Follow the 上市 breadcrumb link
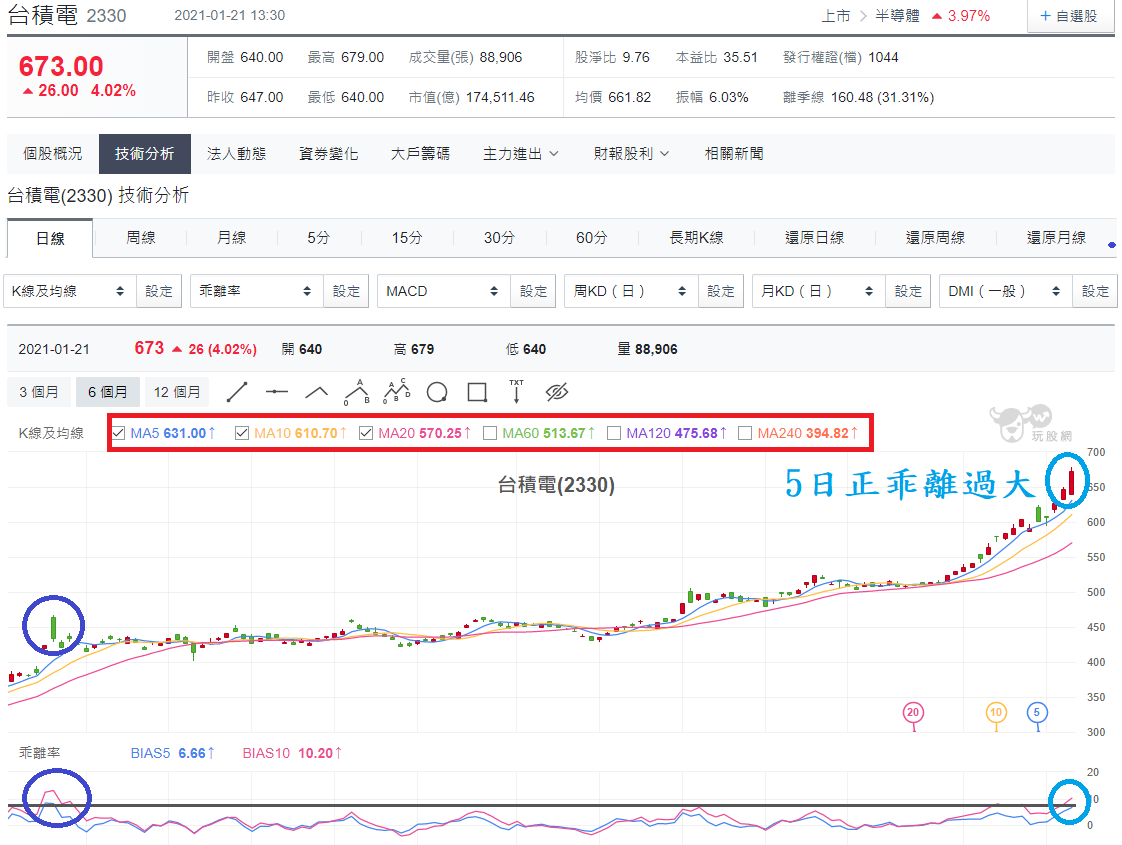 (835, 16)
